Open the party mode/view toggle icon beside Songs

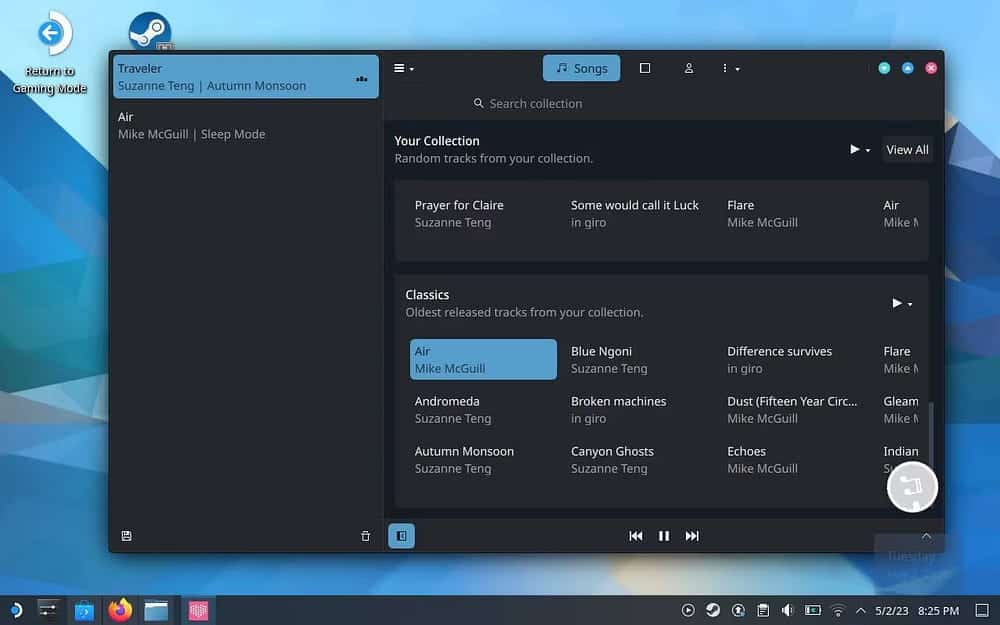coord(645,68)
